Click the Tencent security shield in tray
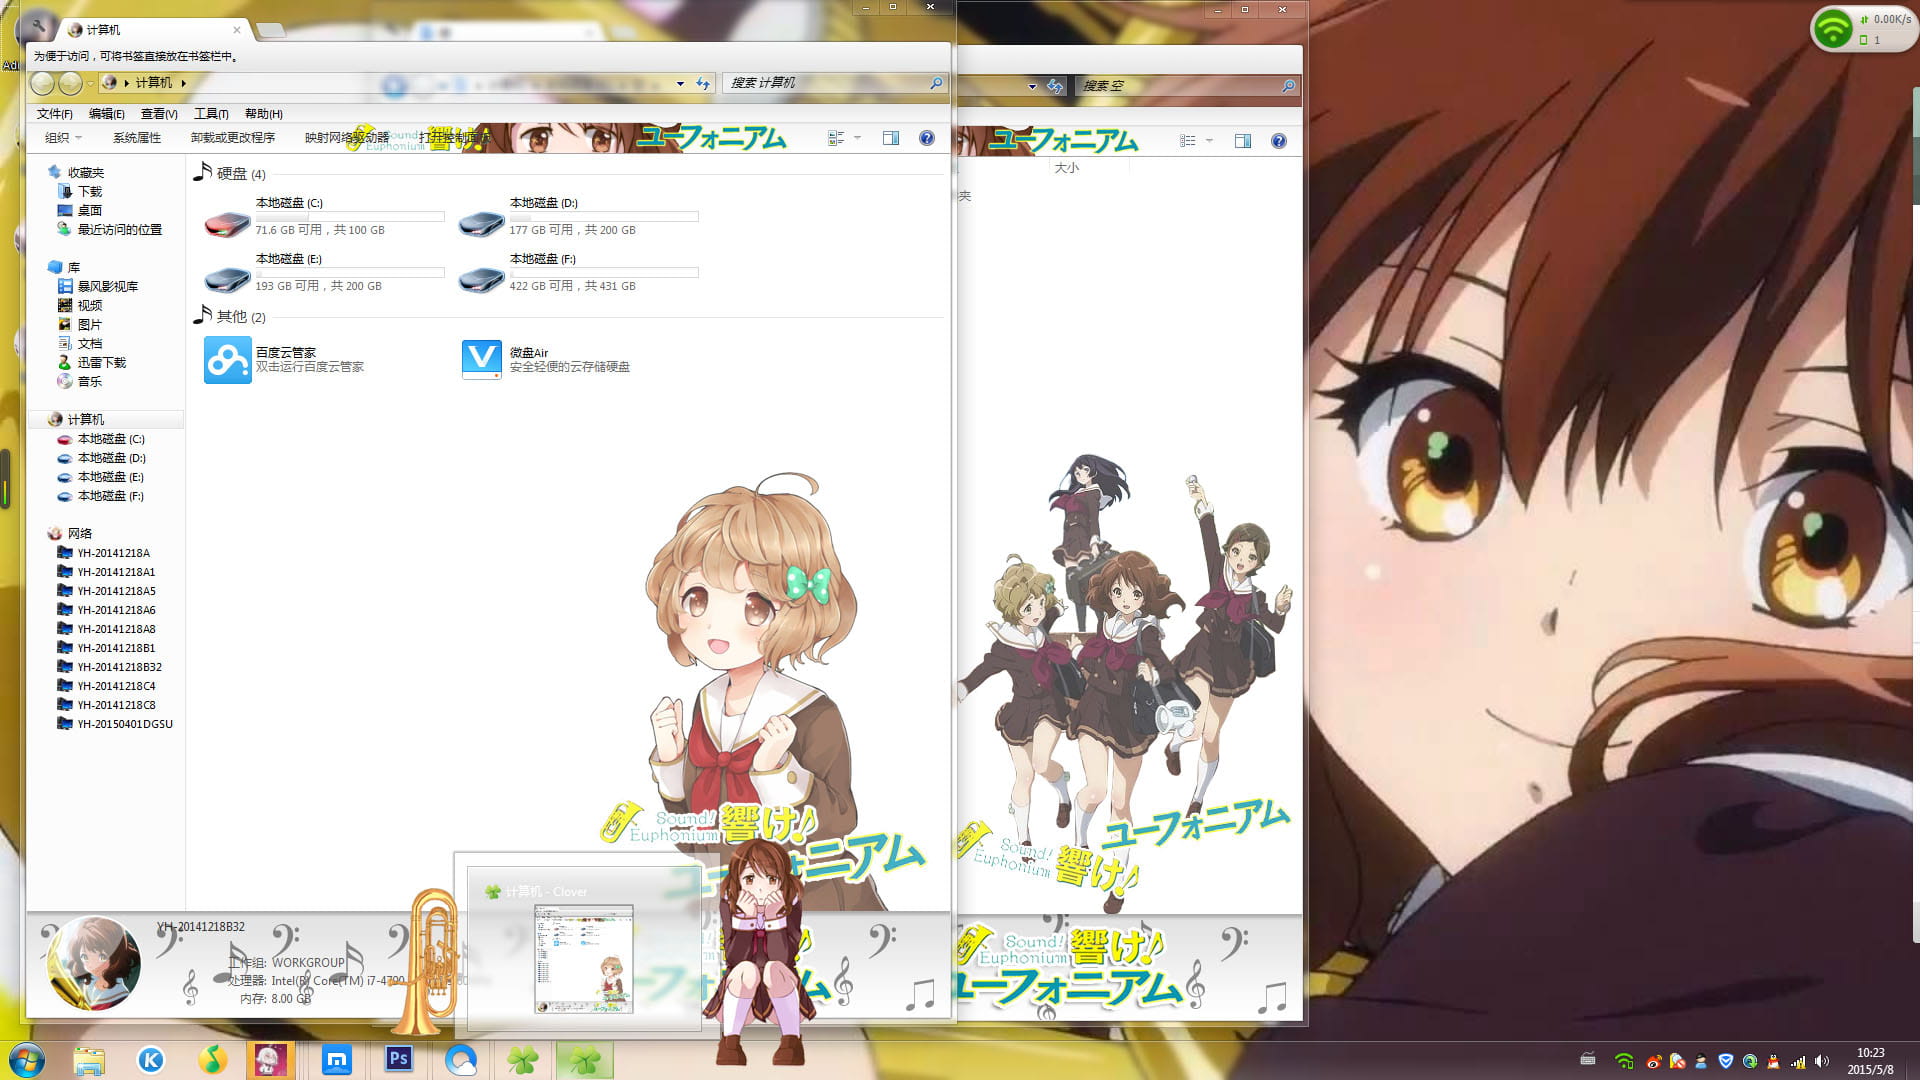 pyautogui.click(x=1724, y=1062)
